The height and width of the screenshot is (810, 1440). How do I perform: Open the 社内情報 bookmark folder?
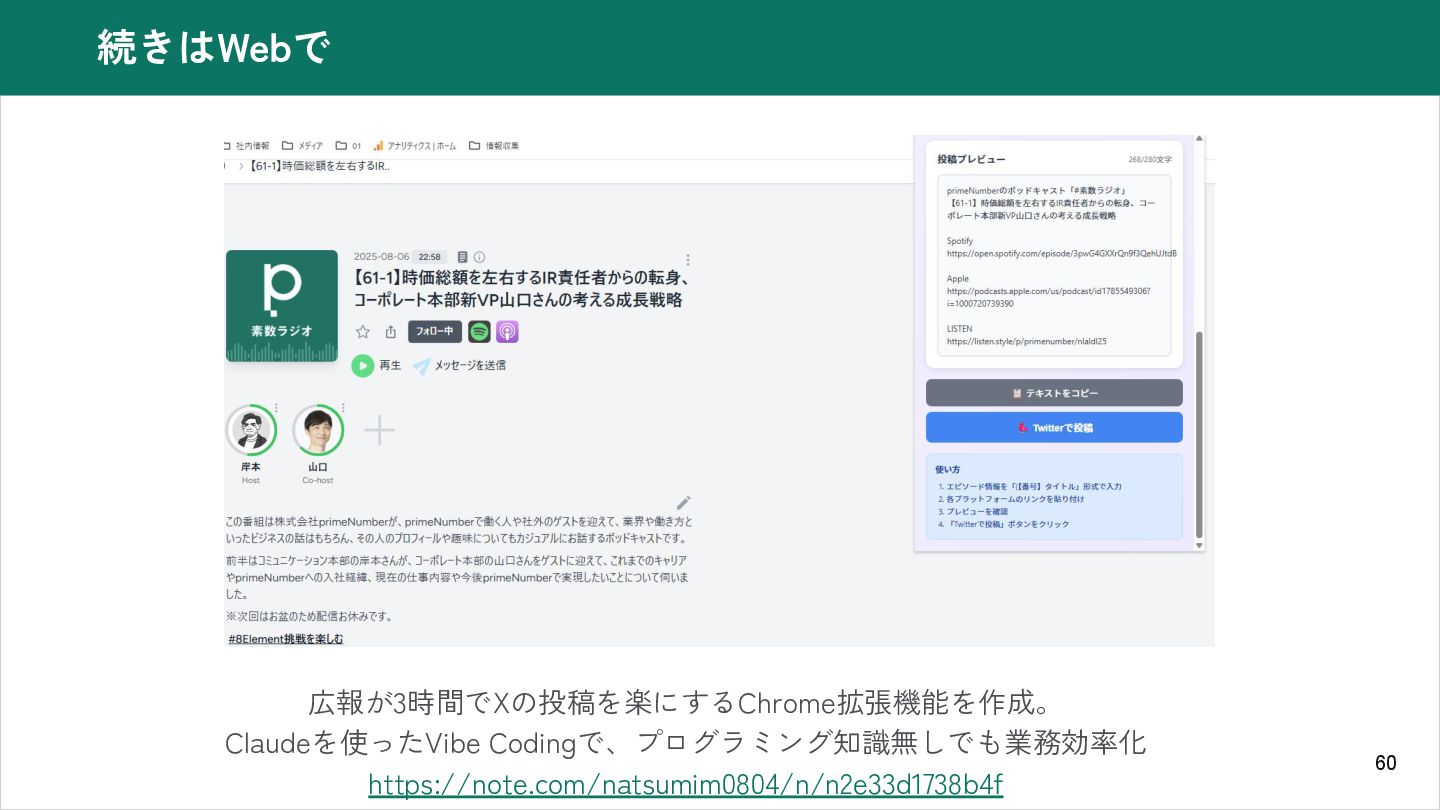point(246,146)
